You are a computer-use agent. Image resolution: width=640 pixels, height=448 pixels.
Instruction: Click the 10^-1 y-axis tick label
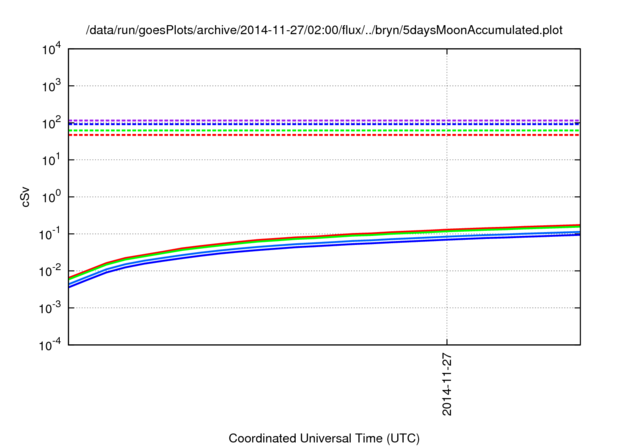[x=51, y=234]
